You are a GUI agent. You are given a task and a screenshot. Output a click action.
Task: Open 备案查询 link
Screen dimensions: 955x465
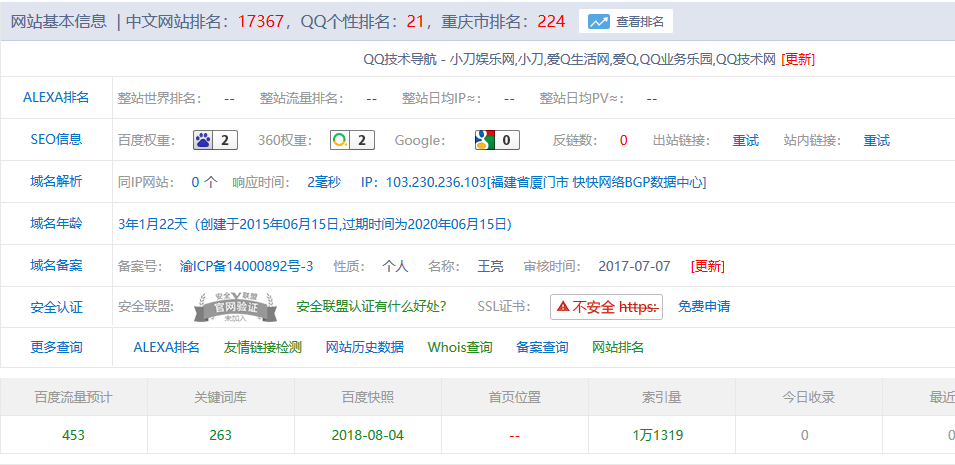[x=542, y=347]
